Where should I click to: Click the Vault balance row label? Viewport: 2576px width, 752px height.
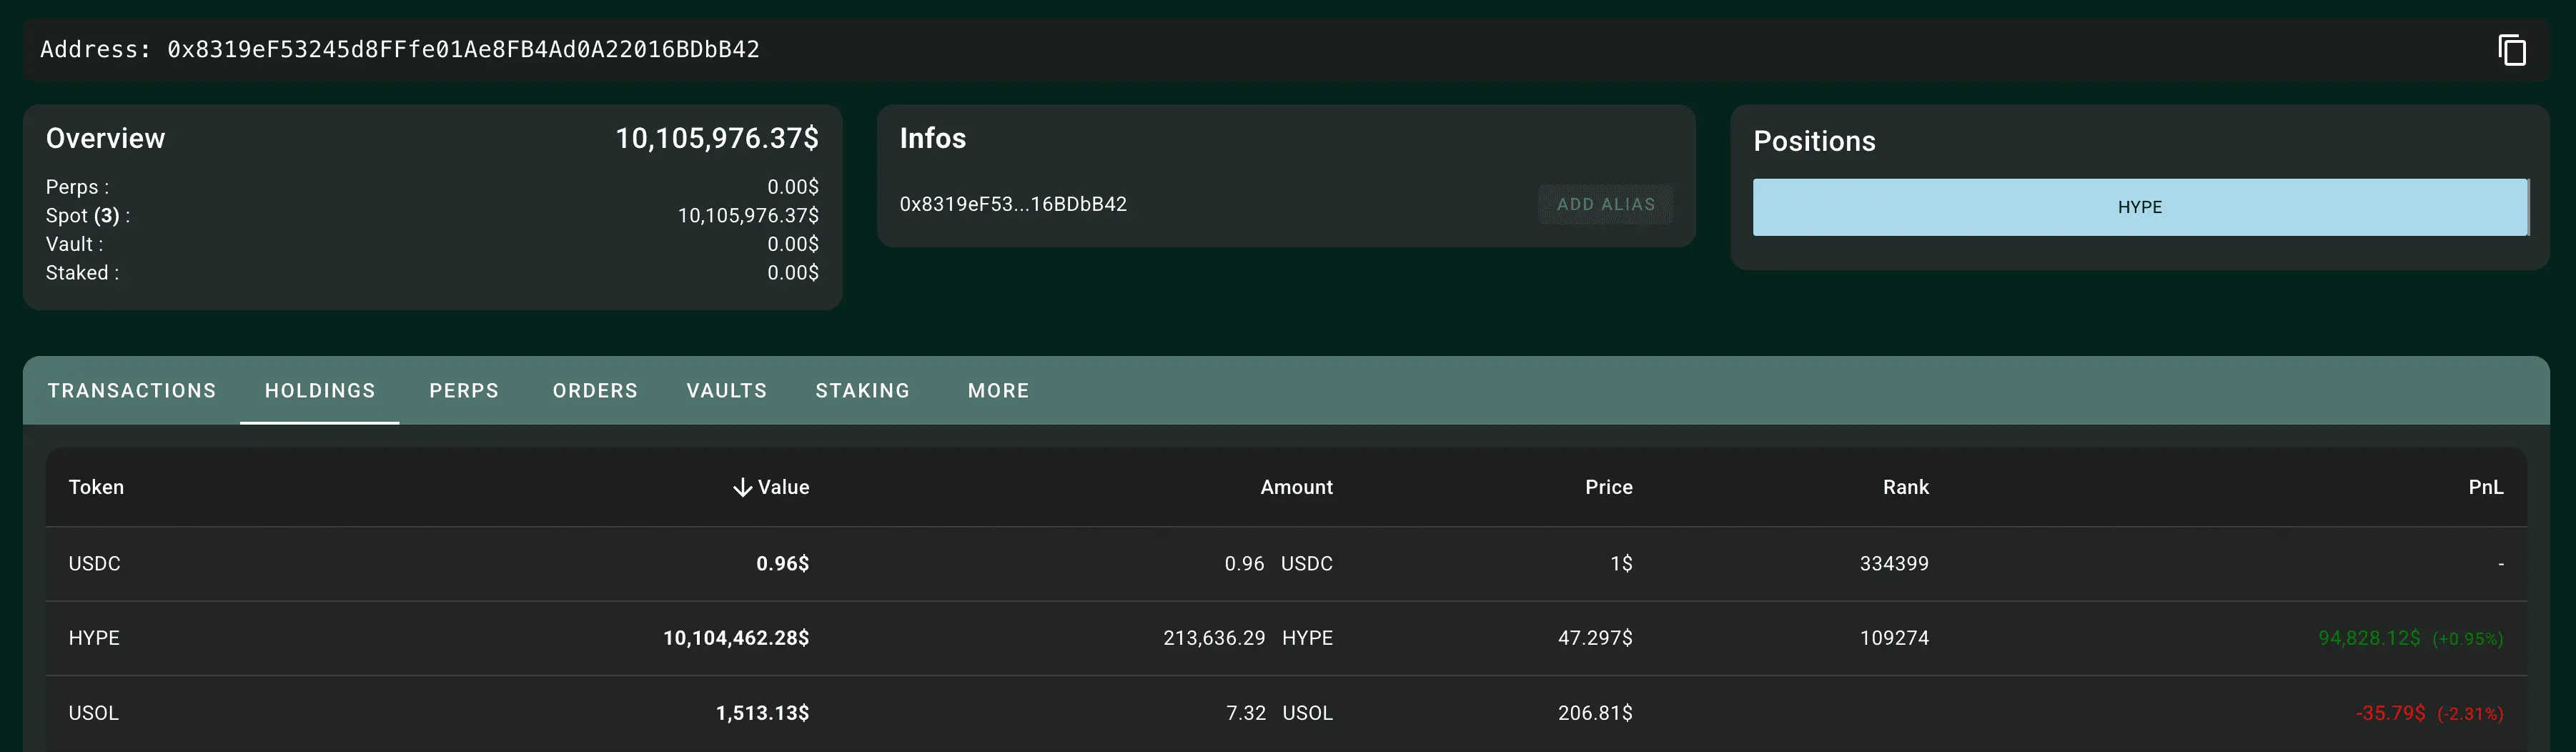[x=74, y=244]
